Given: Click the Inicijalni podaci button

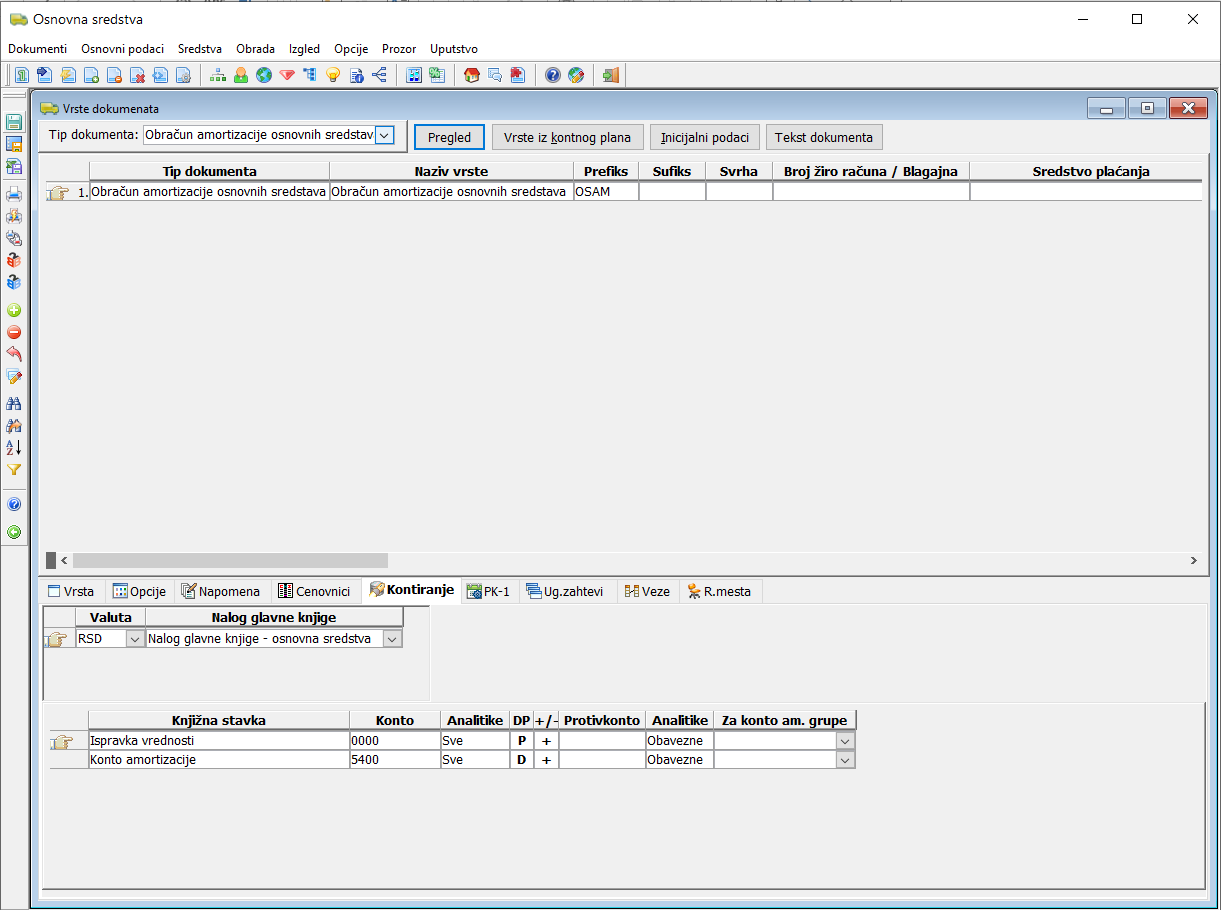Looking at the screenshot, I should point(704,137).
